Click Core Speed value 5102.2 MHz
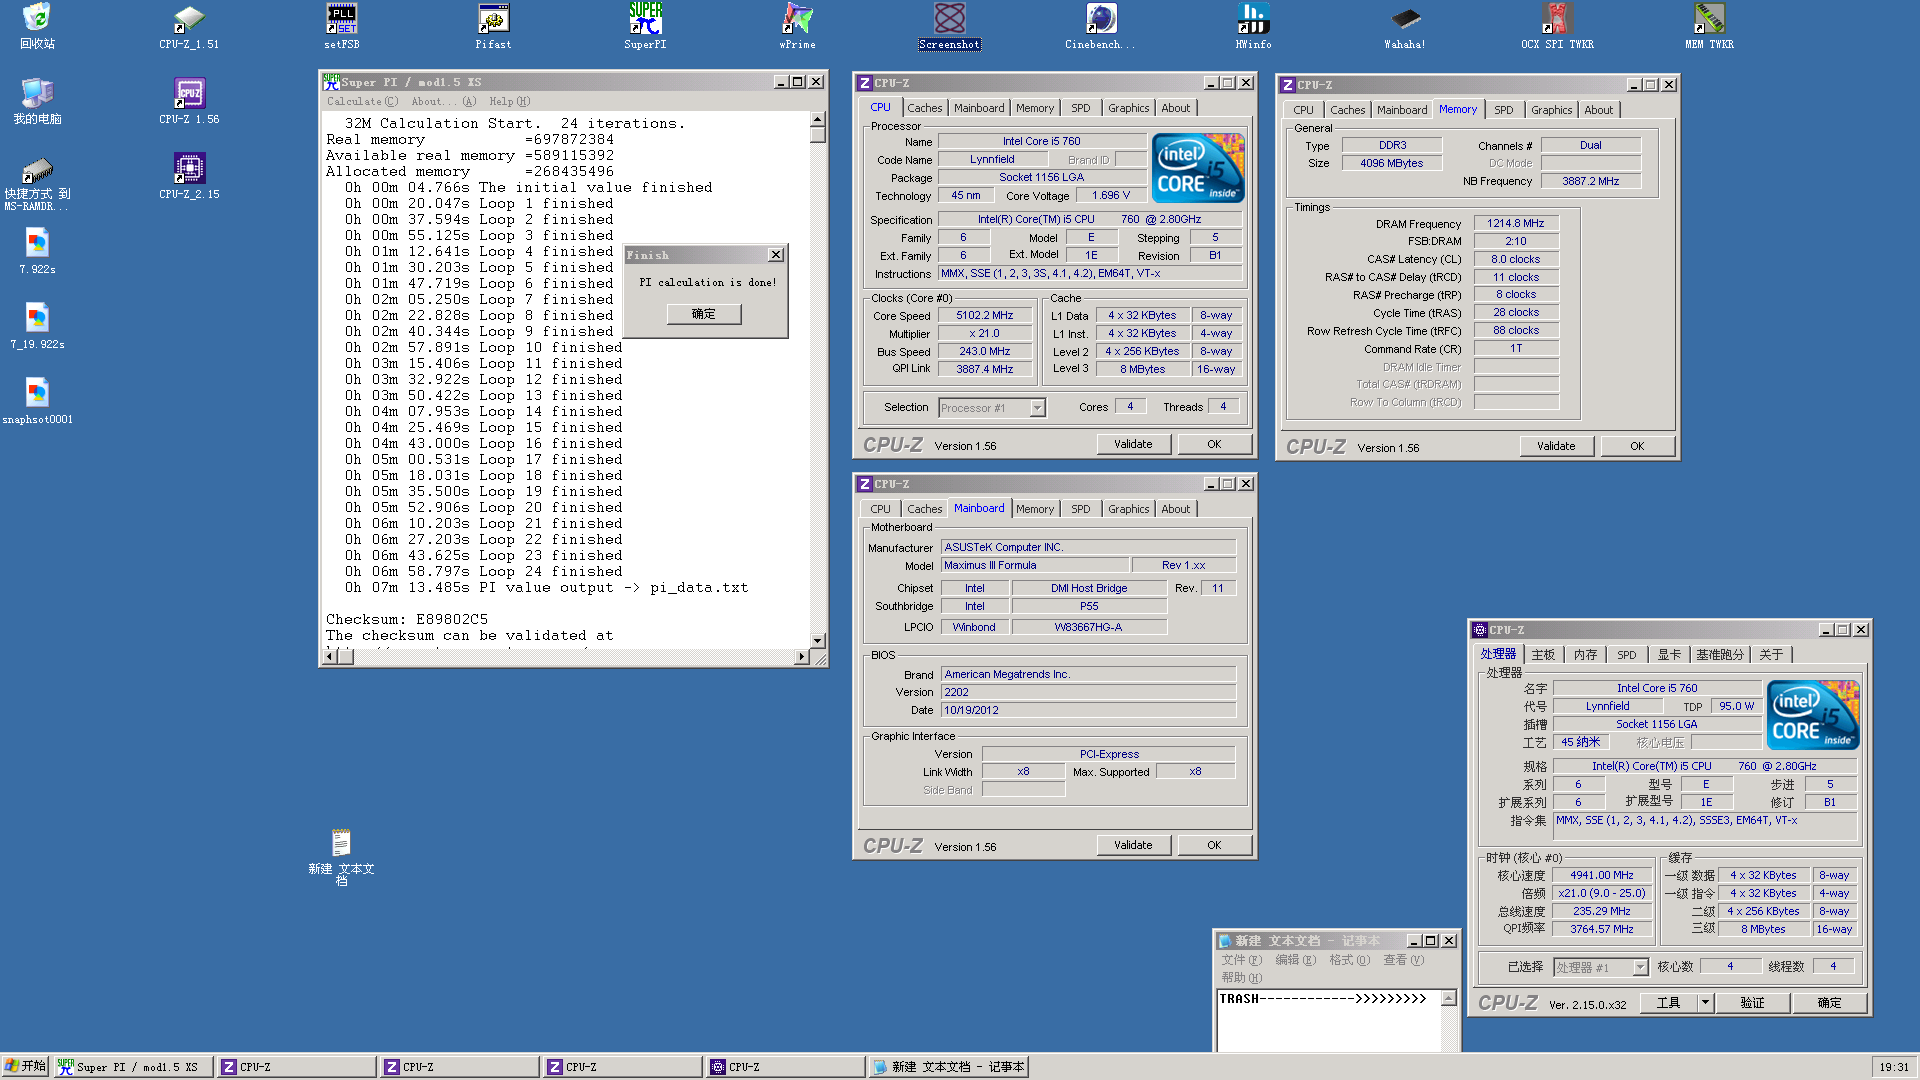This screenshot has height=1080, width=1920. click(x=984, y=315)
